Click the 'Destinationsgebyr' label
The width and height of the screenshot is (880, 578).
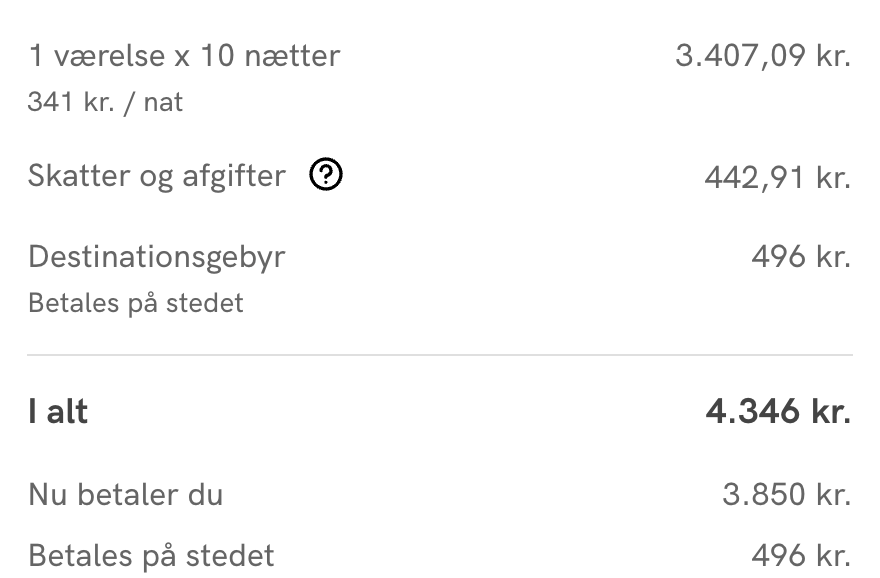157,257
